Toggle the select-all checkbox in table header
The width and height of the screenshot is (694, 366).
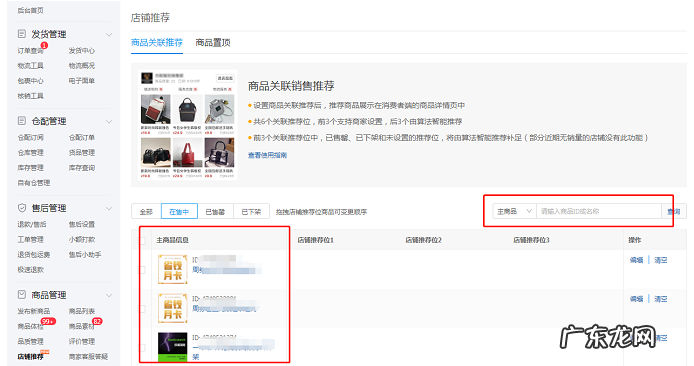142,240
